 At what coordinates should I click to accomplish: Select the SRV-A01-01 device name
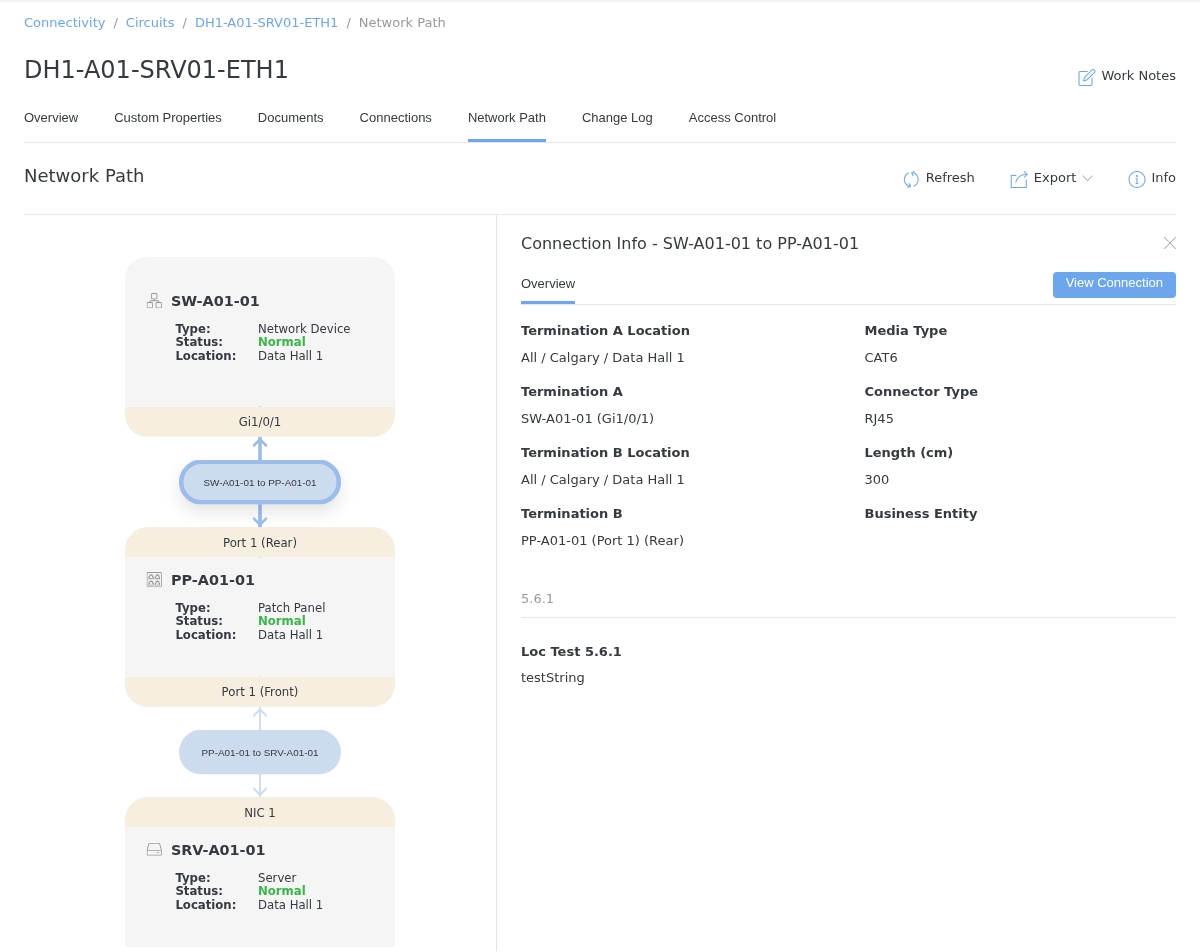pos(218,850)
